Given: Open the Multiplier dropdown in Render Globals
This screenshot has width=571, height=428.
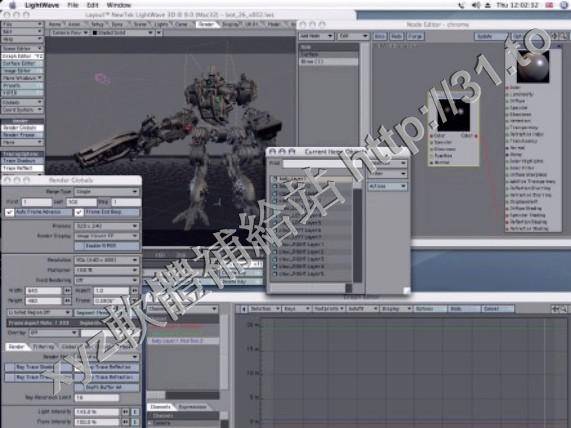Looking at the screenshot, I should click(106, 270).
